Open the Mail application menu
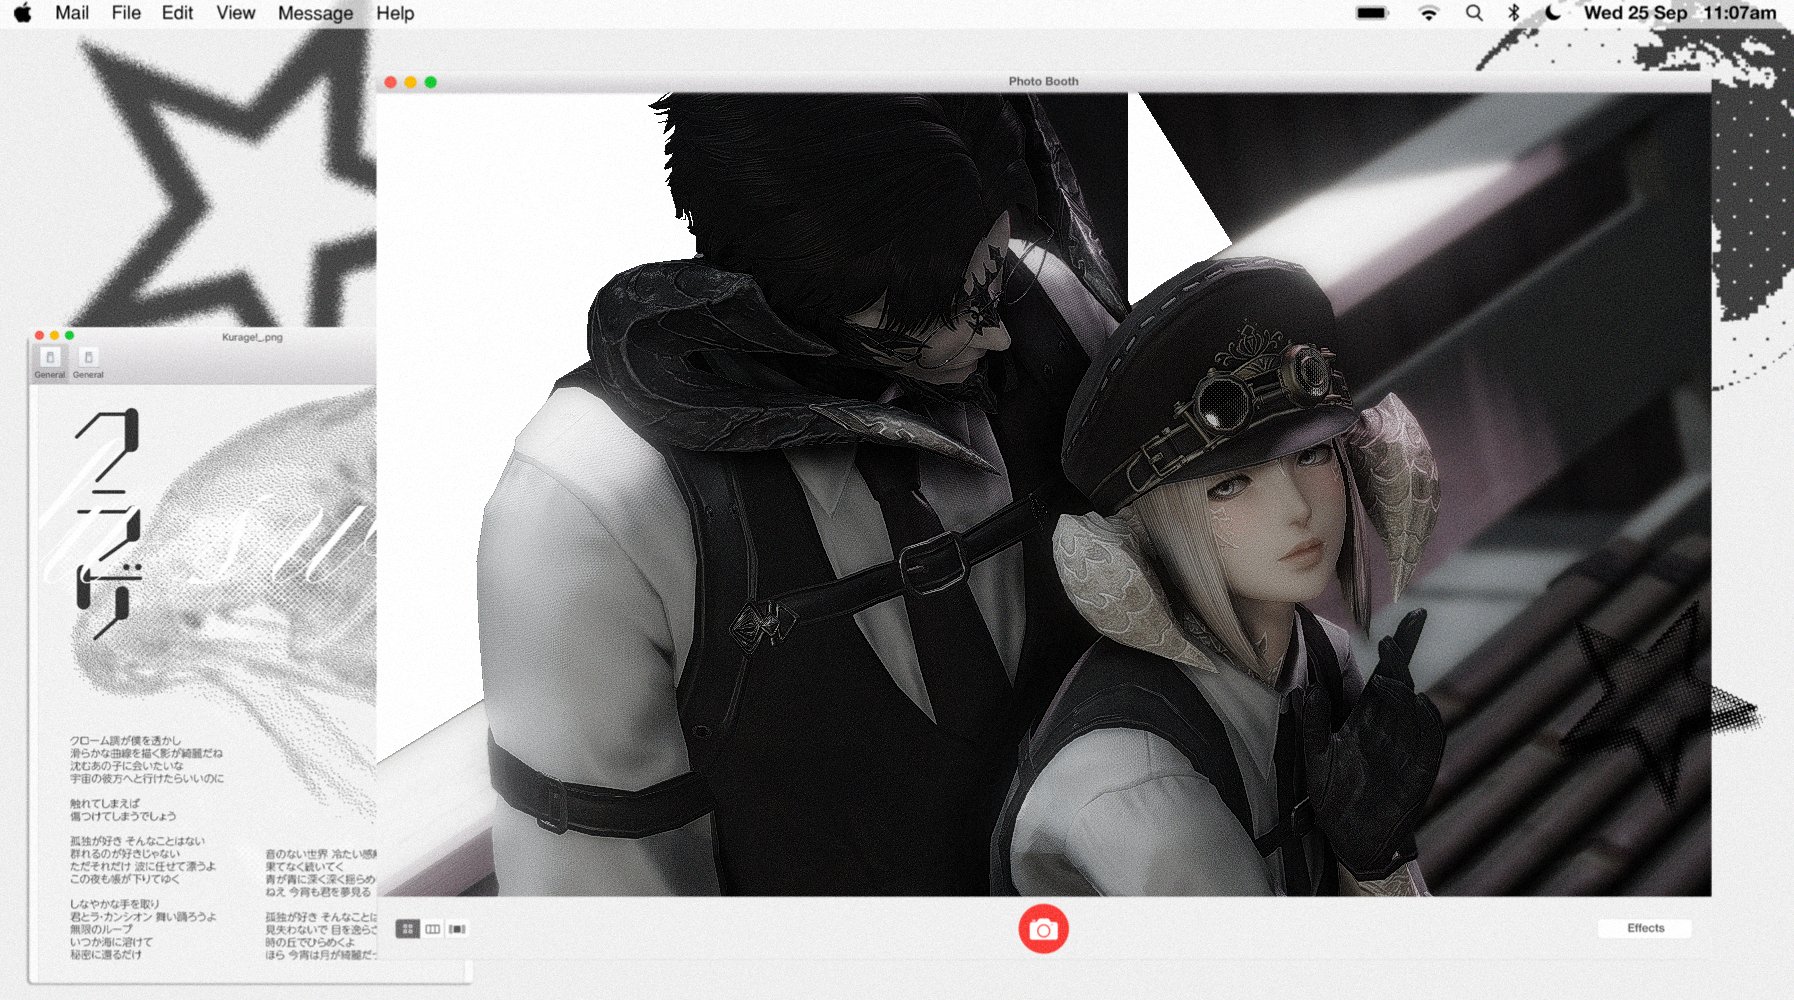 click(72, 13)
